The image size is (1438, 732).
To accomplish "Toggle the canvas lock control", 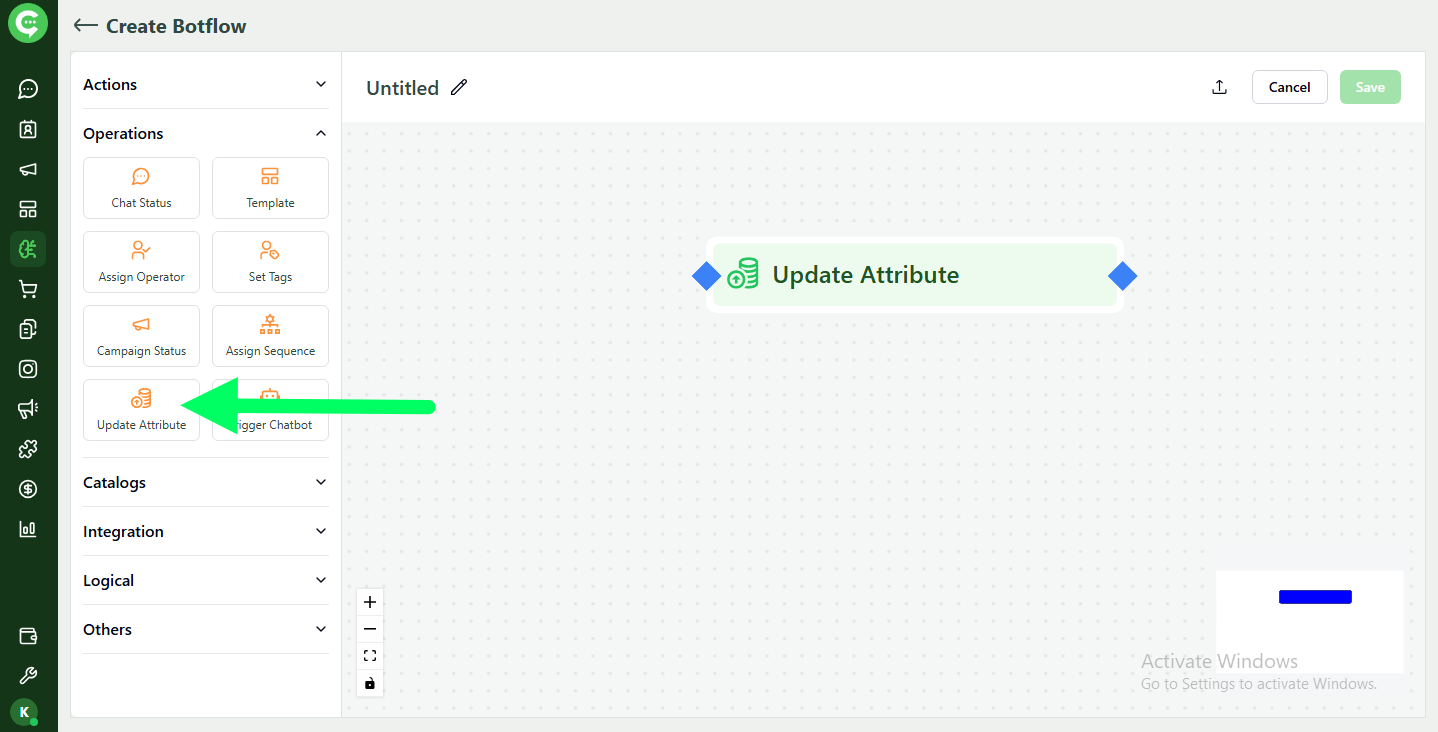I will coord(369,683).
